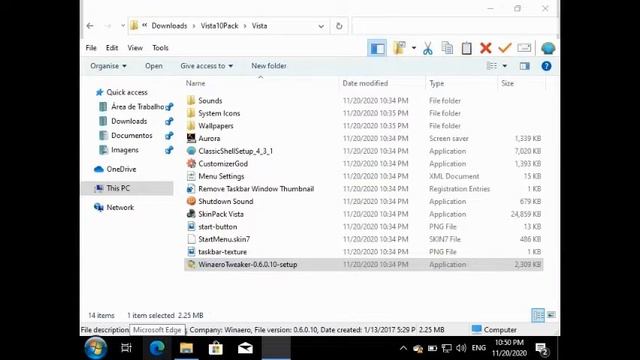Select Downloads in the navigation pane
Viewport: 640px width, 360px height.
[x=129, y=121]
